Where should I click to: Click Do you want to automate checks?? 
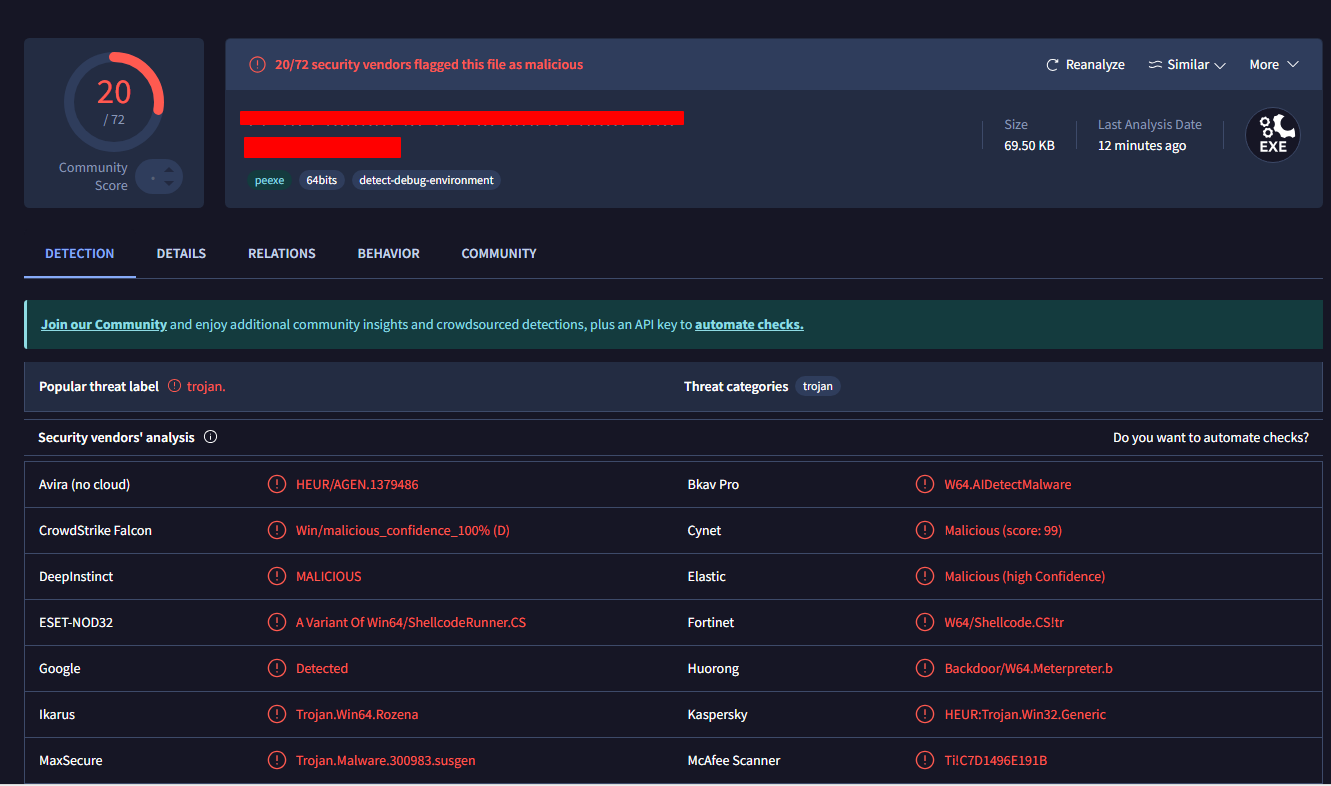point(1211,437)
